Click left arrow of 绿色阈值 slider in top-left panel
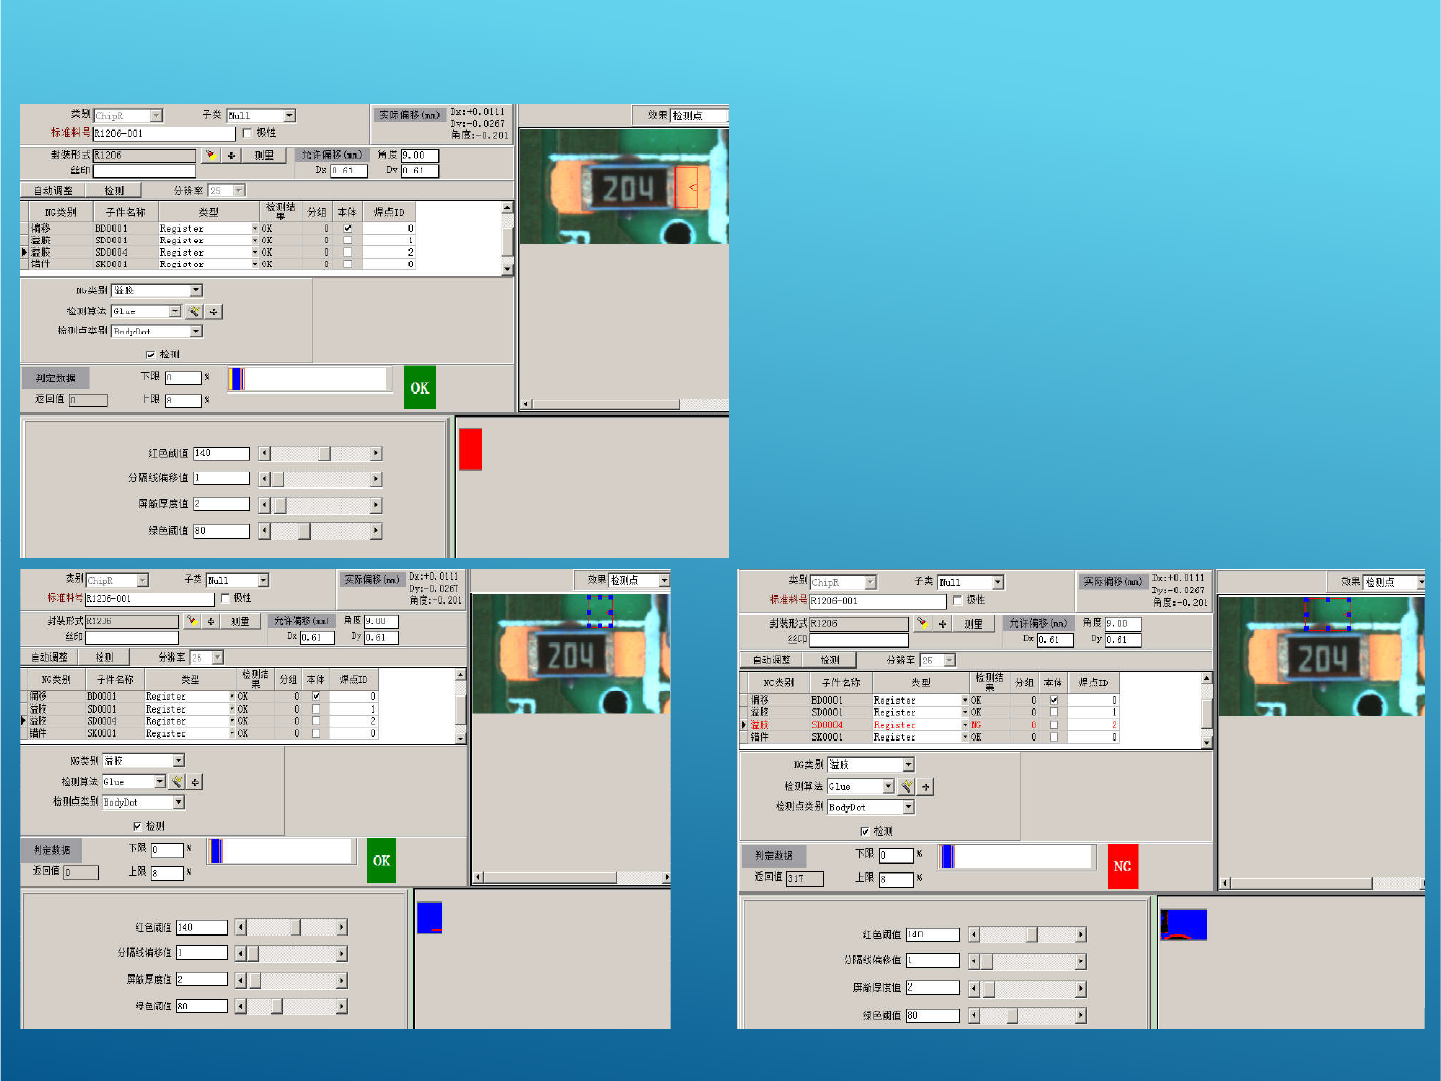 (265, 531)
